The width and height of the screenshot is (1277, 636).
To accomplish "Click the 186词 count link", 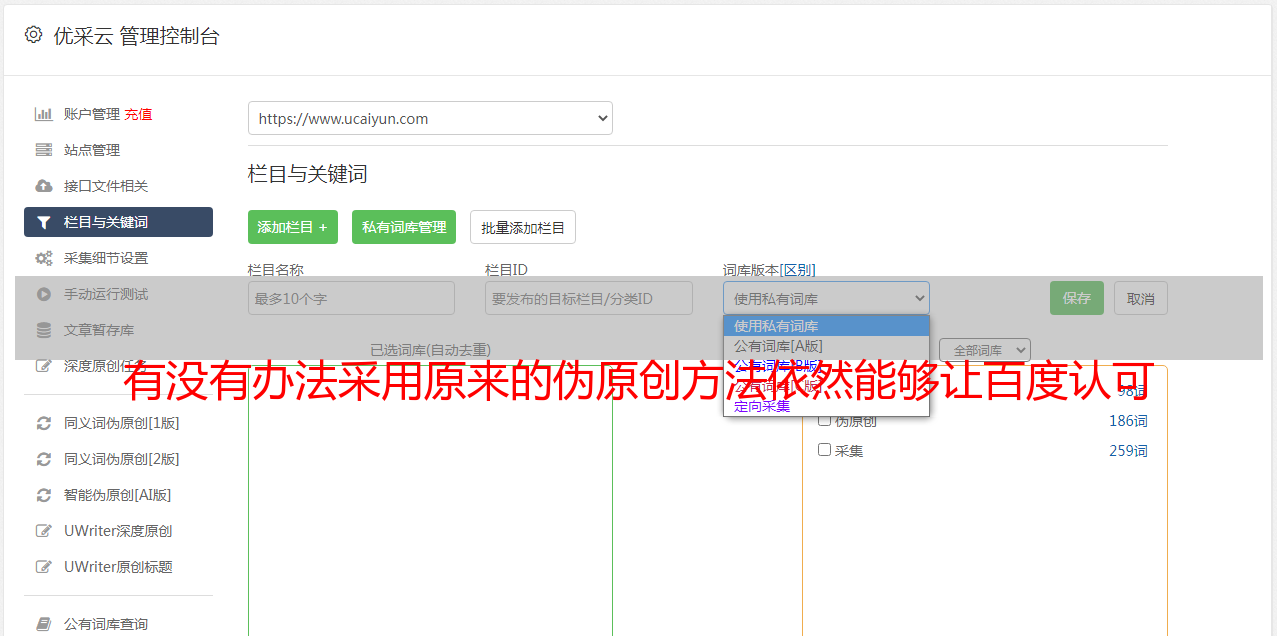I will (x=1128, y=421).
